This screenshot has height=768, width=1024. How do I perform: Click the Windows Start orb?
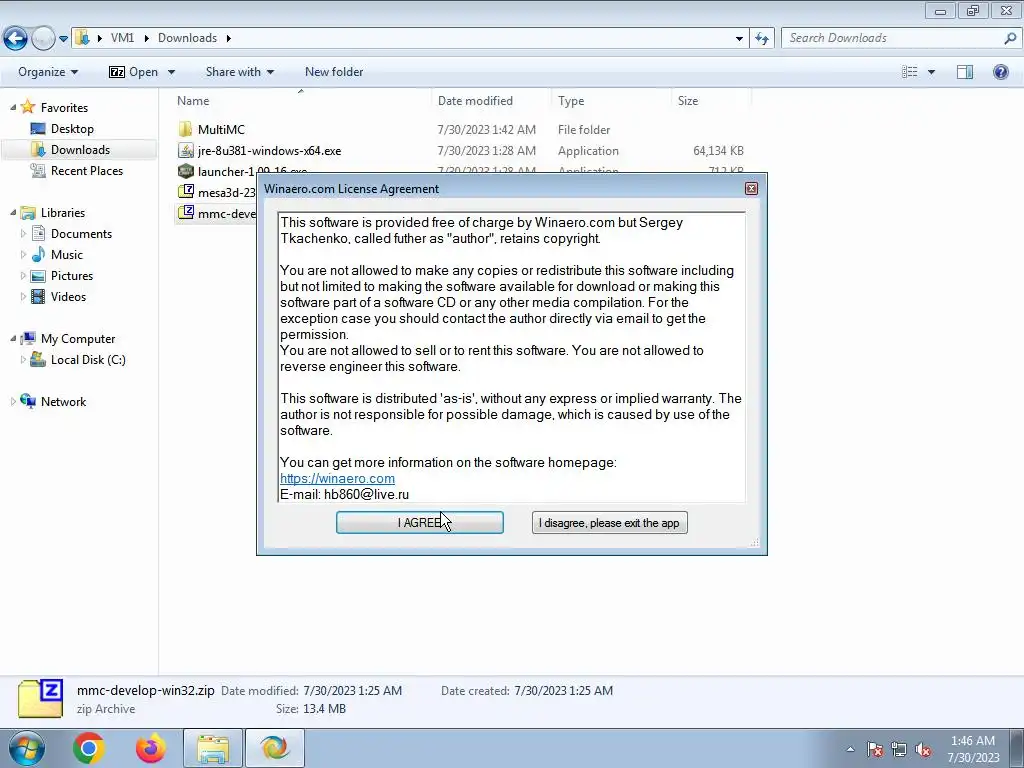(x=25, y=748)
